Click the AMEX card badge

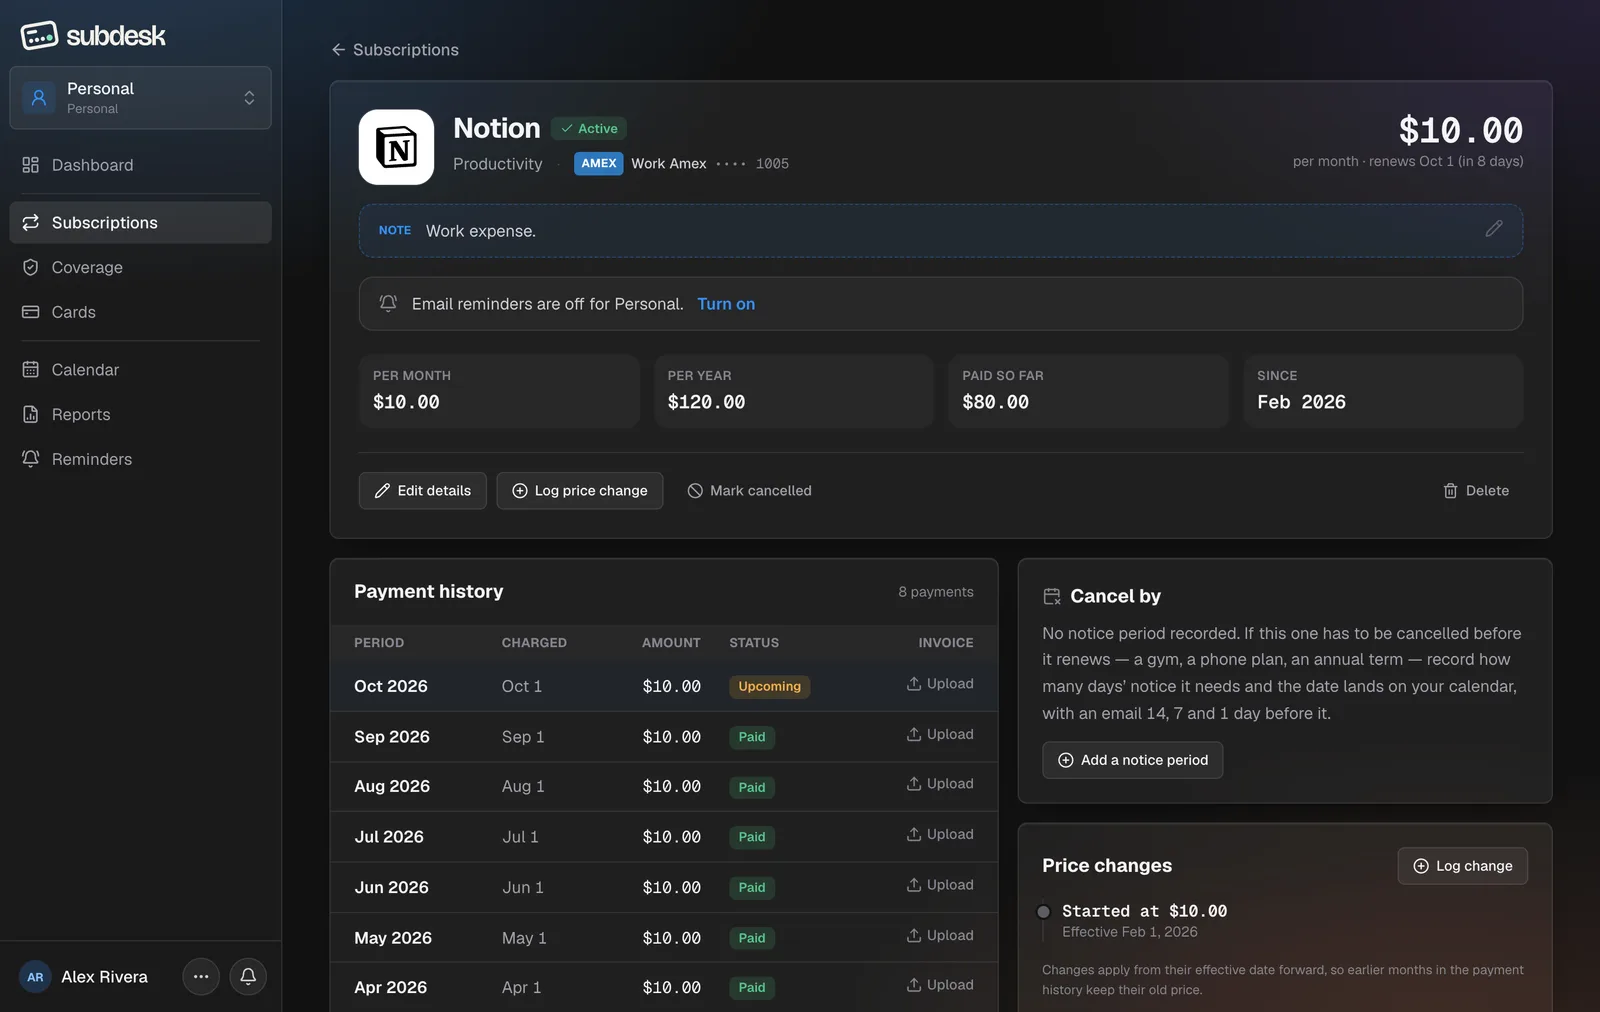click(598, 163)
